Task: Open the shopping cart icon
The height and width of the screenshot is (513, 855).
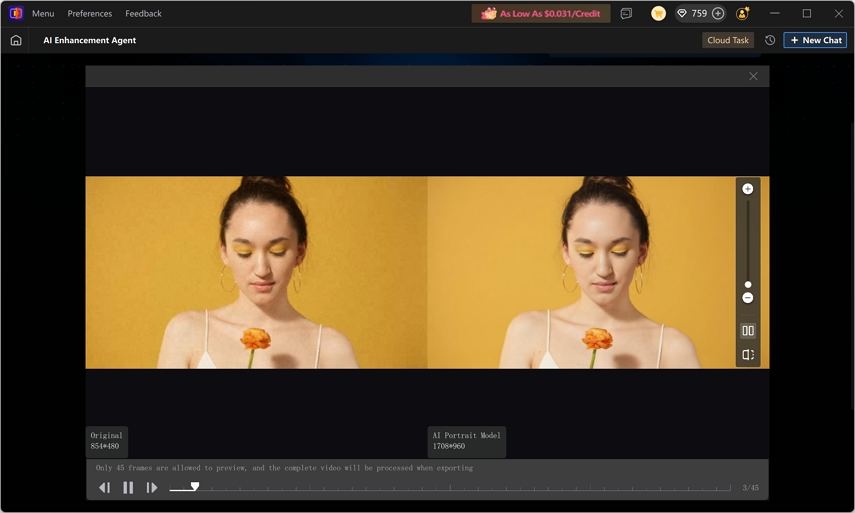Action: point(658,14)
